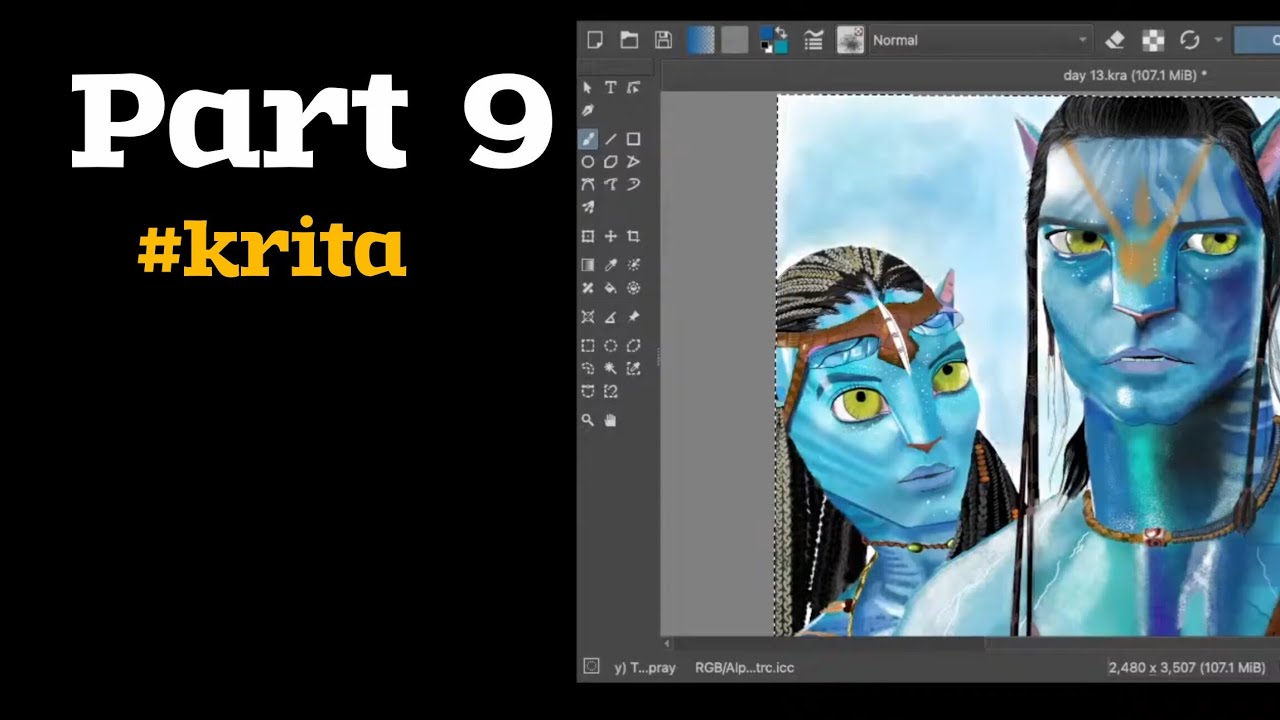Screen dimensions: 1280x720
Task: Open the Normal blending mode dropdown
Action: click(980, 40)
